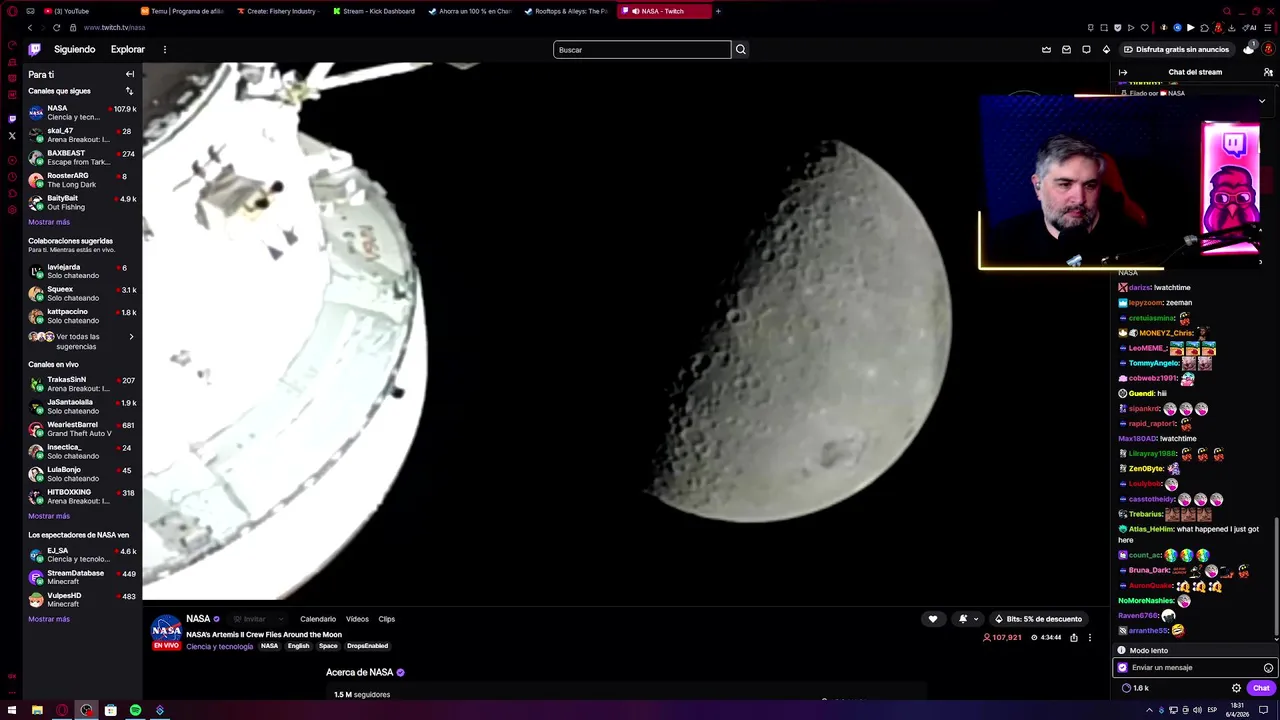The height and width of the screenshot is (720, 1280).
Task: Click the Atlas_HeHim username in chat
Action: (x=1151, y=529)
